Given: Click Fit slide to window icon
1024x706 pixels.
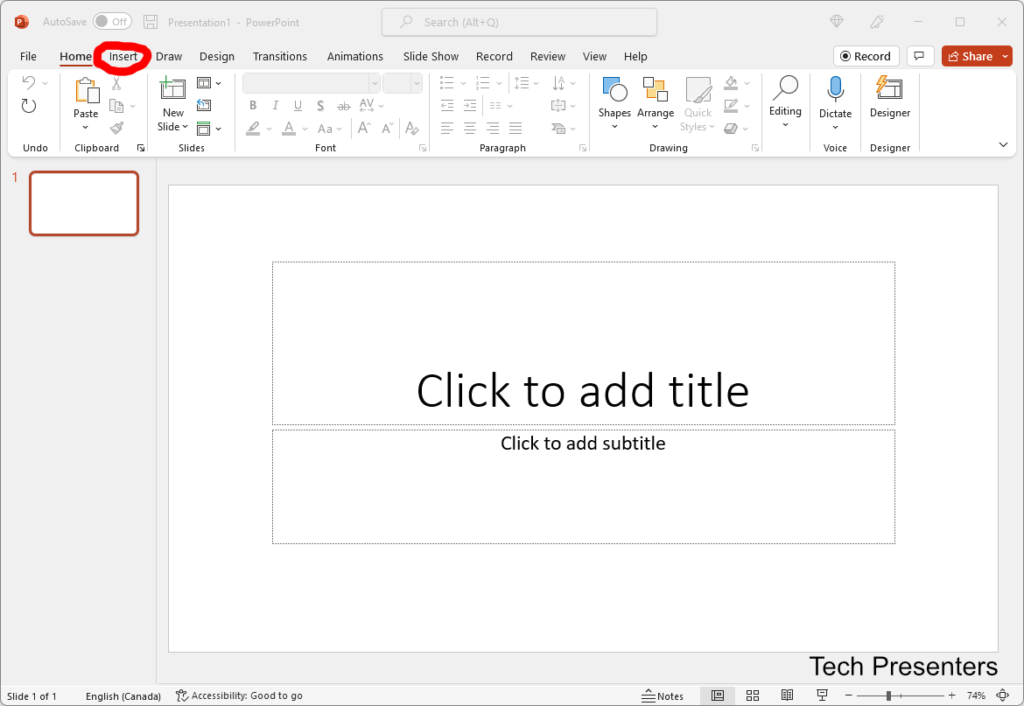Looking at the screenshot, I should [1003, 696].
